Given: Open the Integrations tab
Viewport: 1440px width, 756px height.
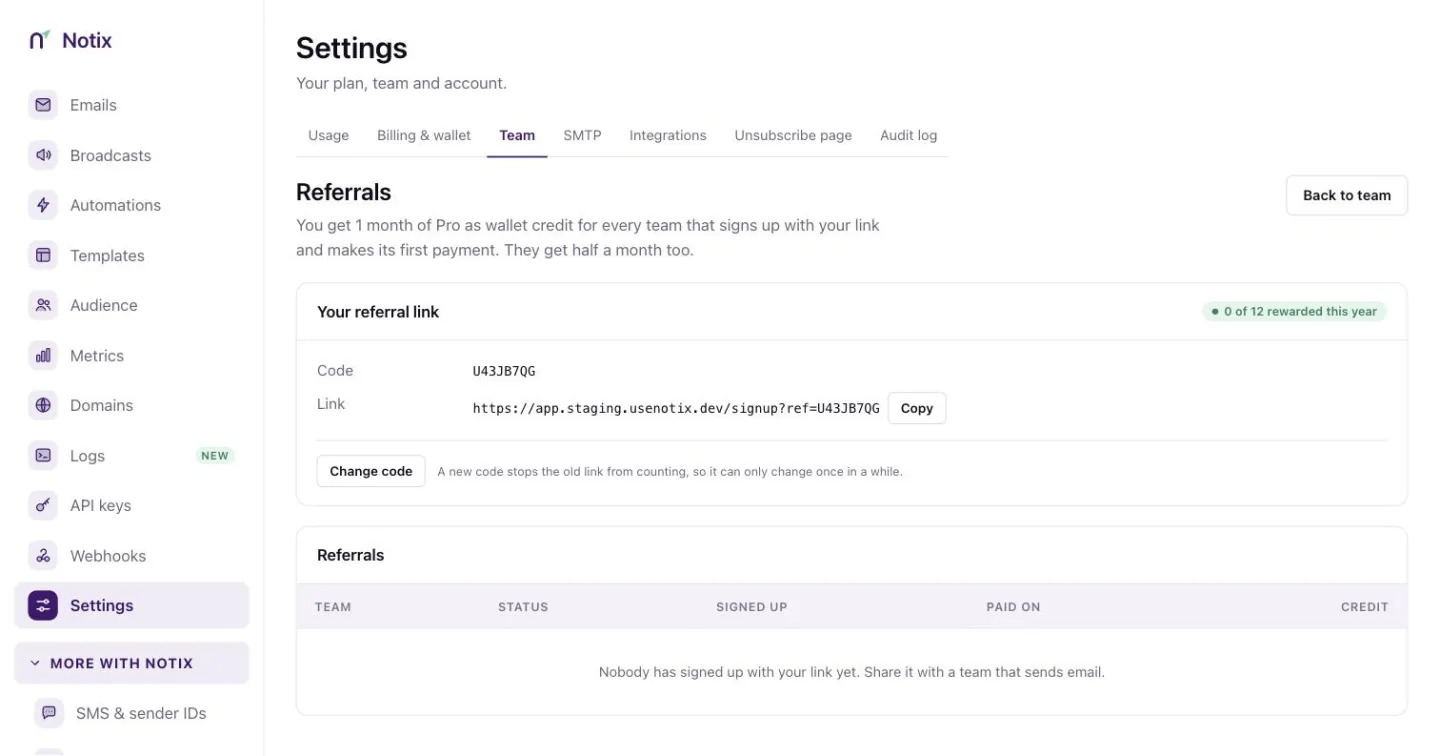Looking at the screenshot, I should coord(668,135).
